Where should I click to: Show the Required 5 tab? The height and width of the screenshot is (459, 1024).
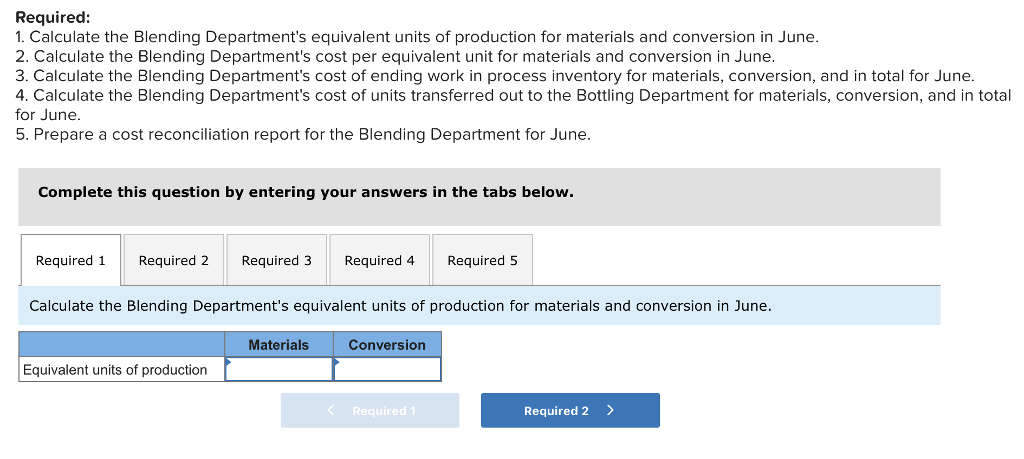[482, 261]
